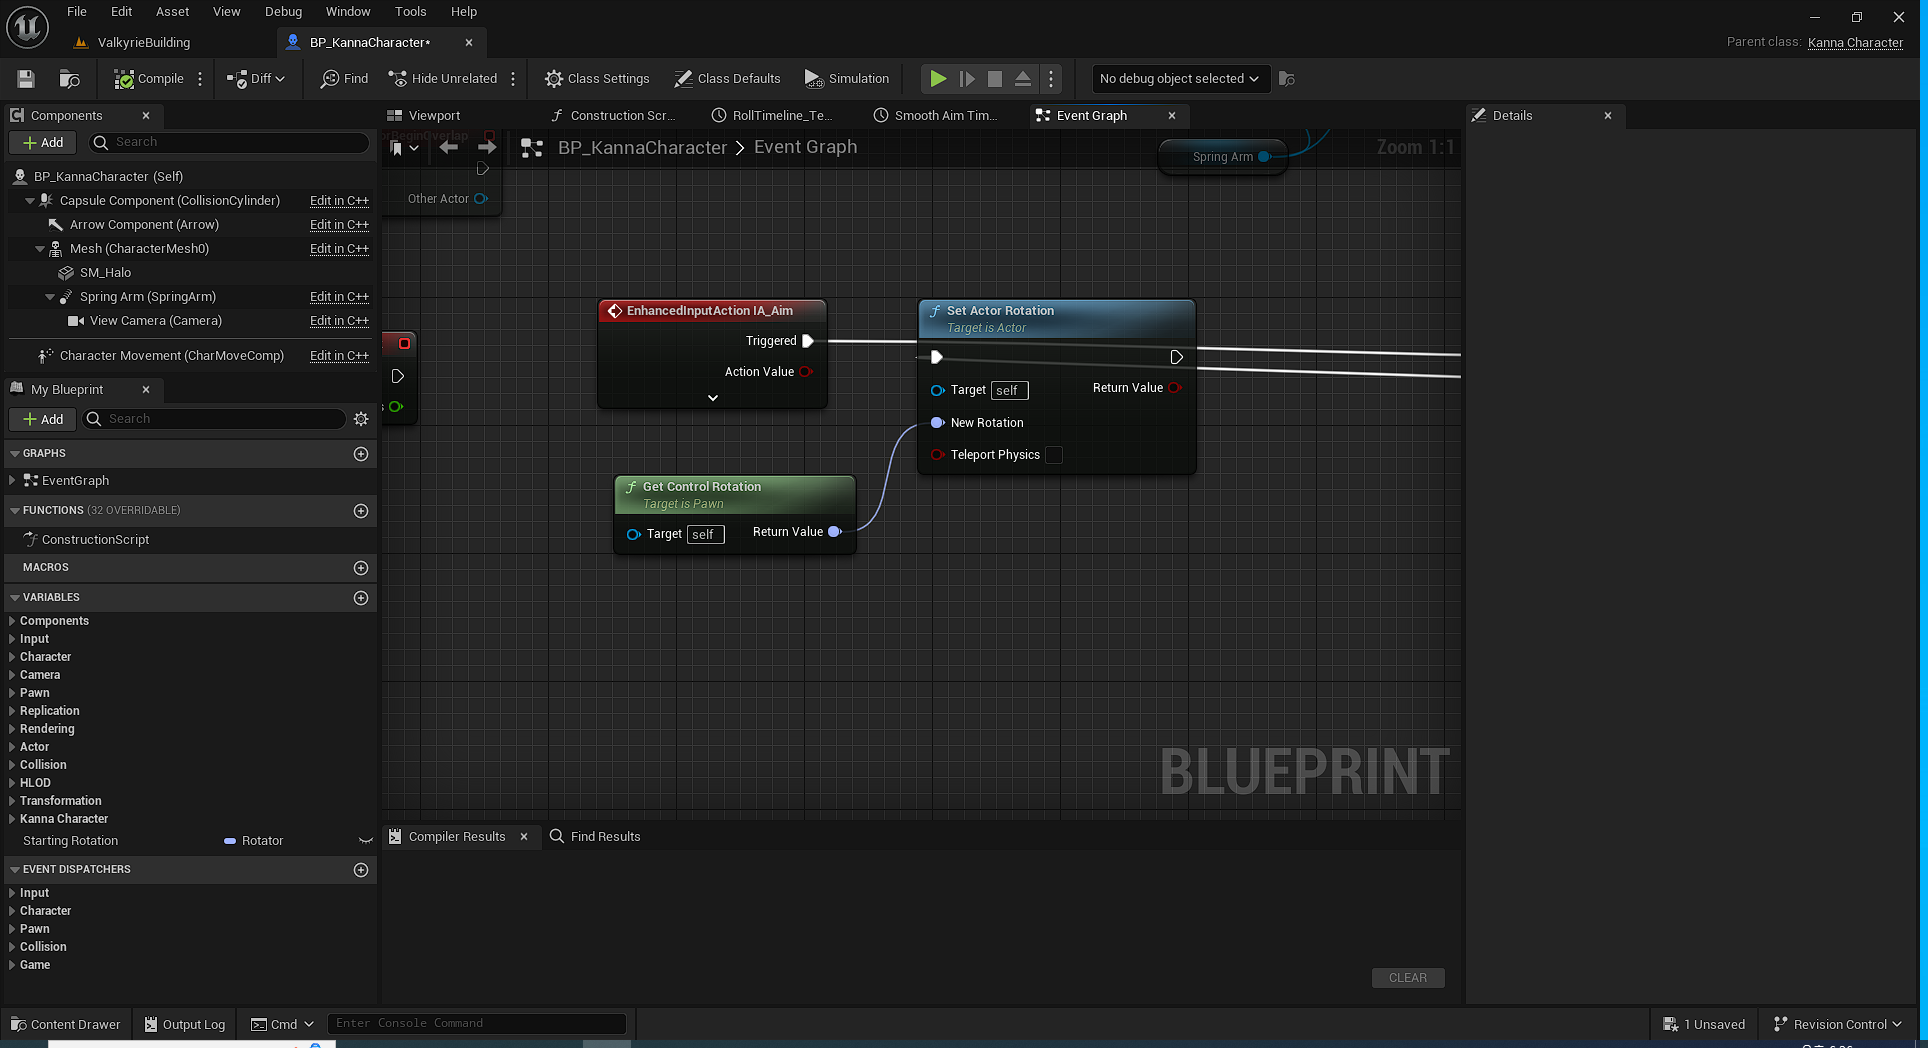Image resolution: width=1928 pixels, height=1048 pixels.
Task: Click the frame skip playback button
Action: point(967,79)
